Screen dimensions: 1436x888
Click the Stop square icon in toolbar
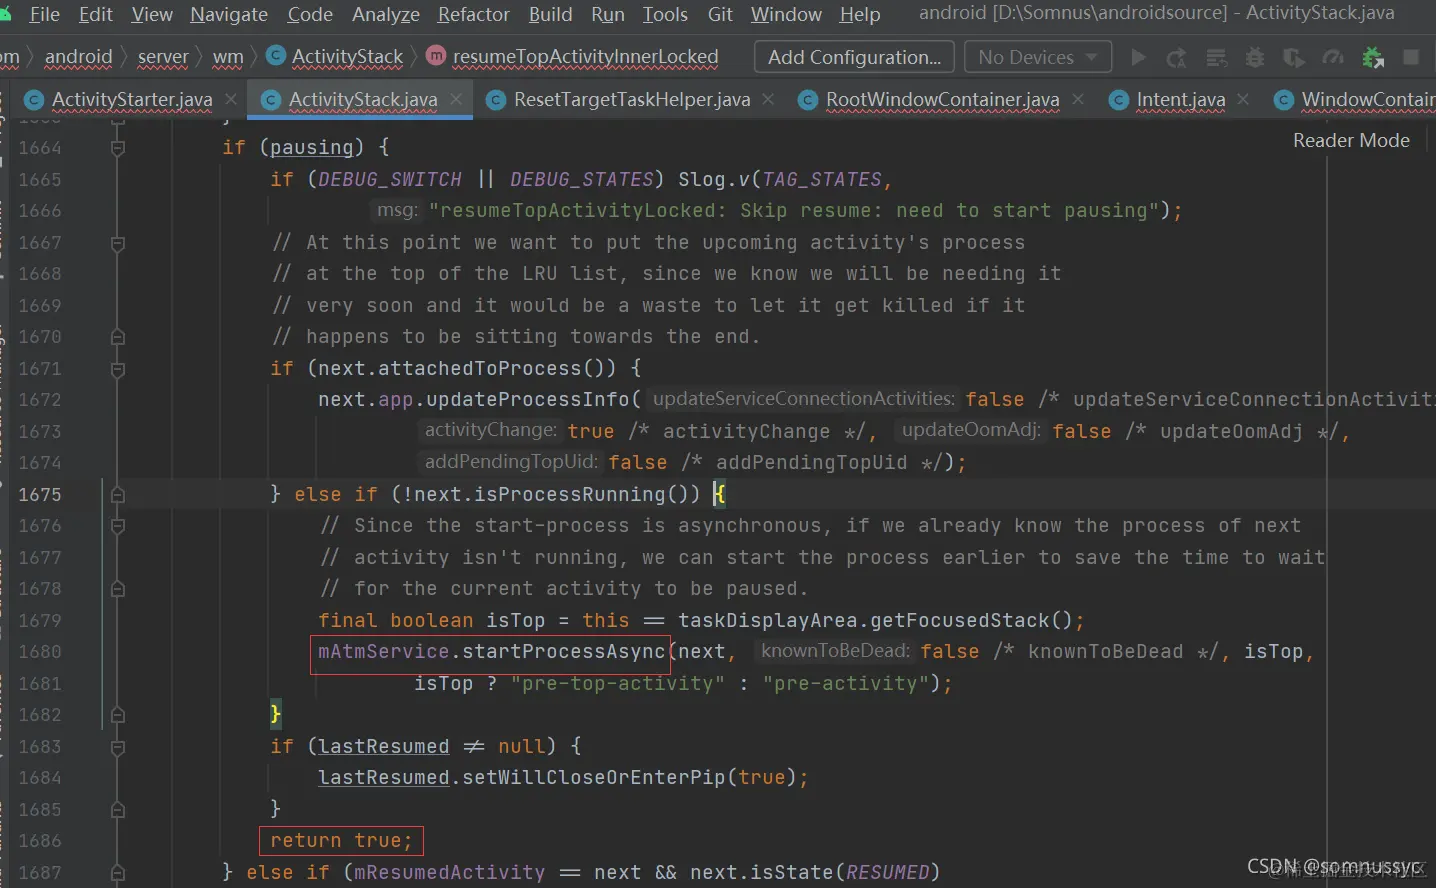coord(1411,57)
